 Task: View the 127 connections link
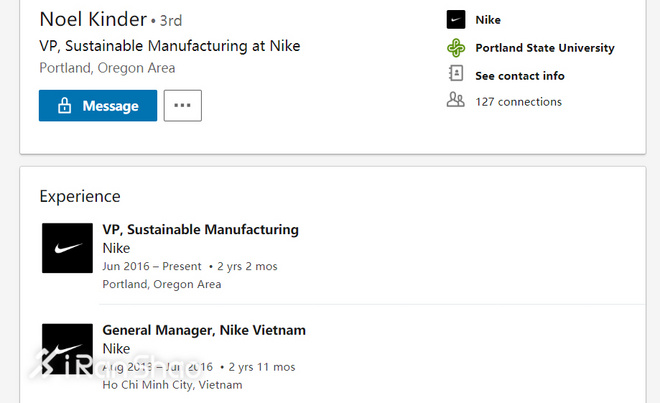tap(518, 101)
